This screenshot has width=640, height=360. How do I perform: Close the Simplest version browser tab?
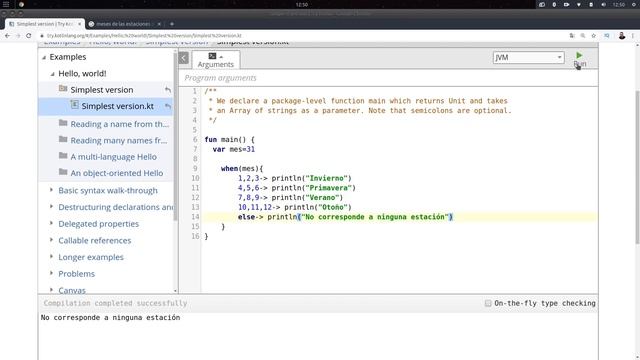click(79, 24)
